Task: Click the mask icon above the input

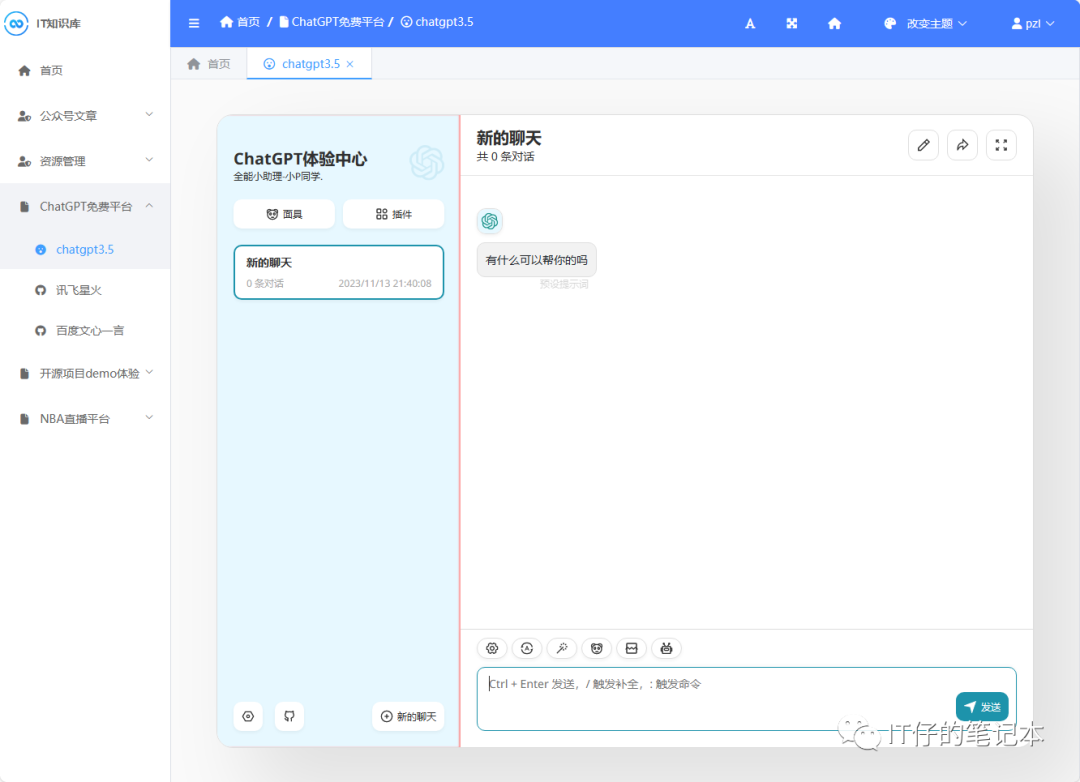Action: click(596, 648)
